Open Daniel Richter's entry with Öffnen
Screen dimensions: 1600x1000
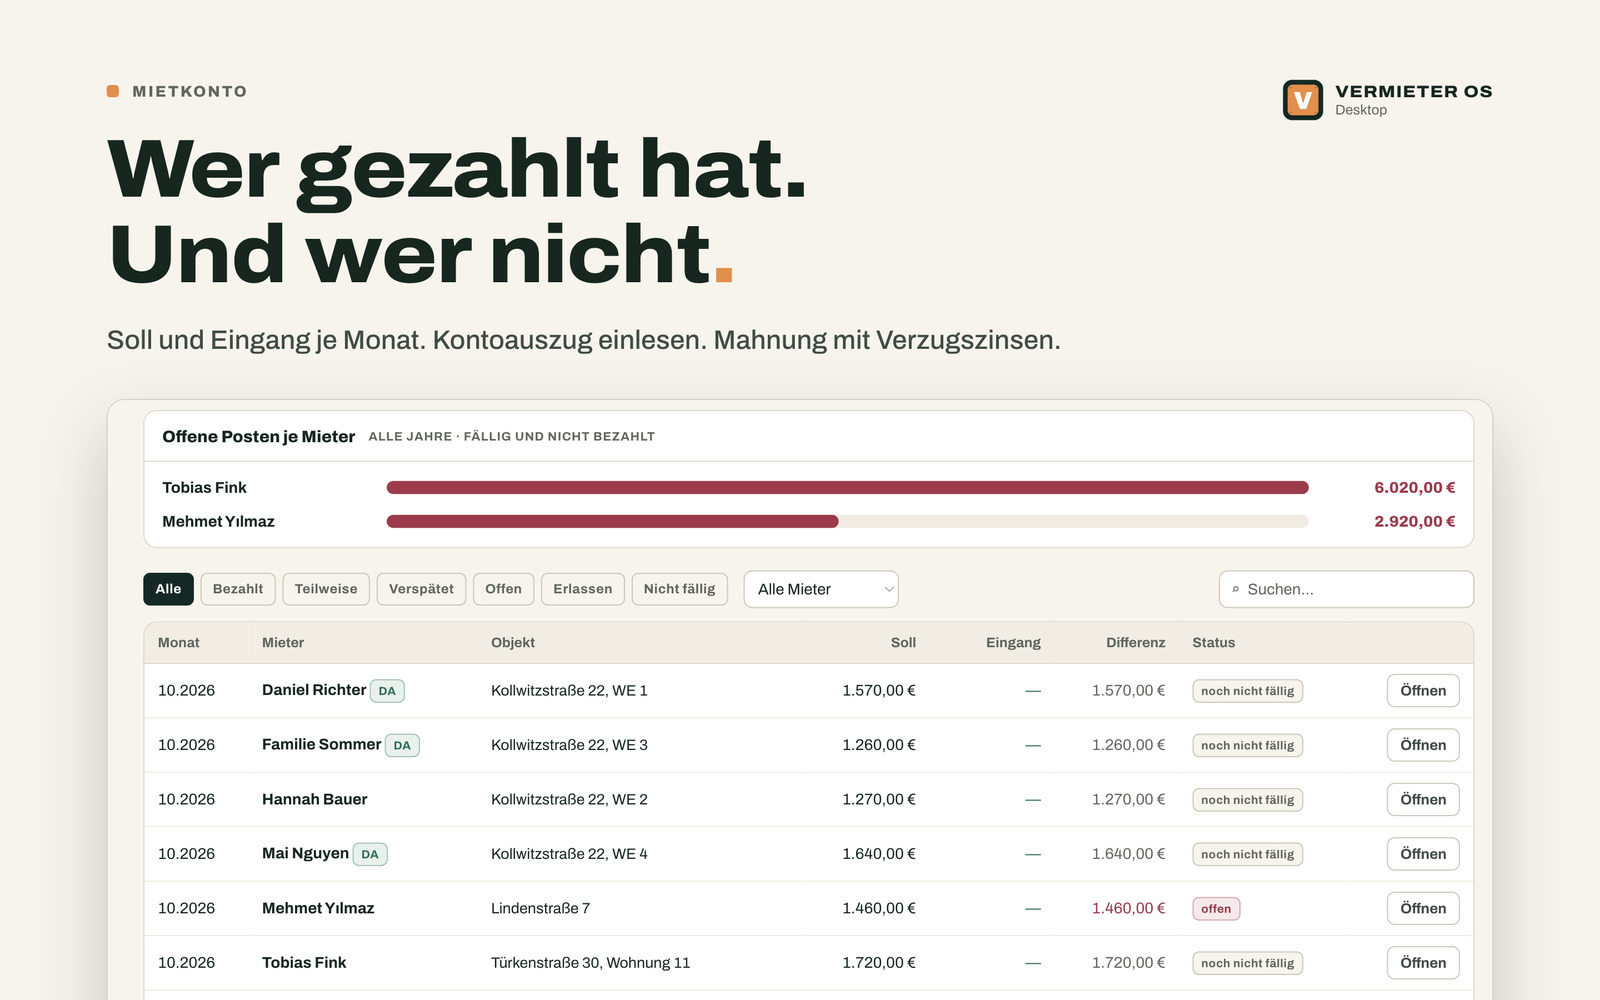coord(1423,691)
